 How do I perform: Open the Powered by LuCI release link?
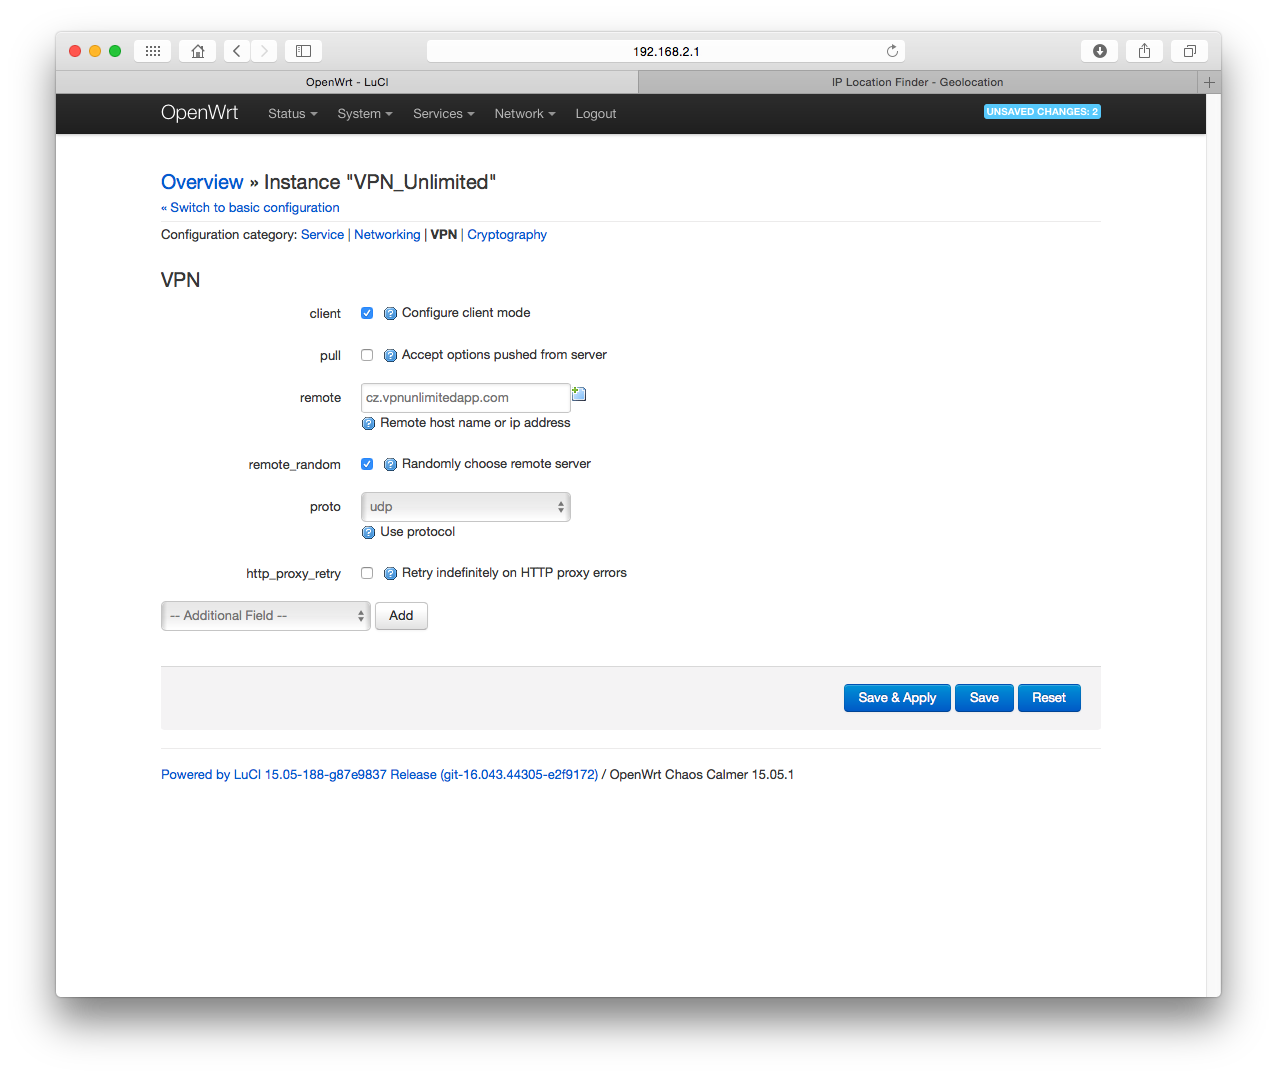(x=380, y=775)
